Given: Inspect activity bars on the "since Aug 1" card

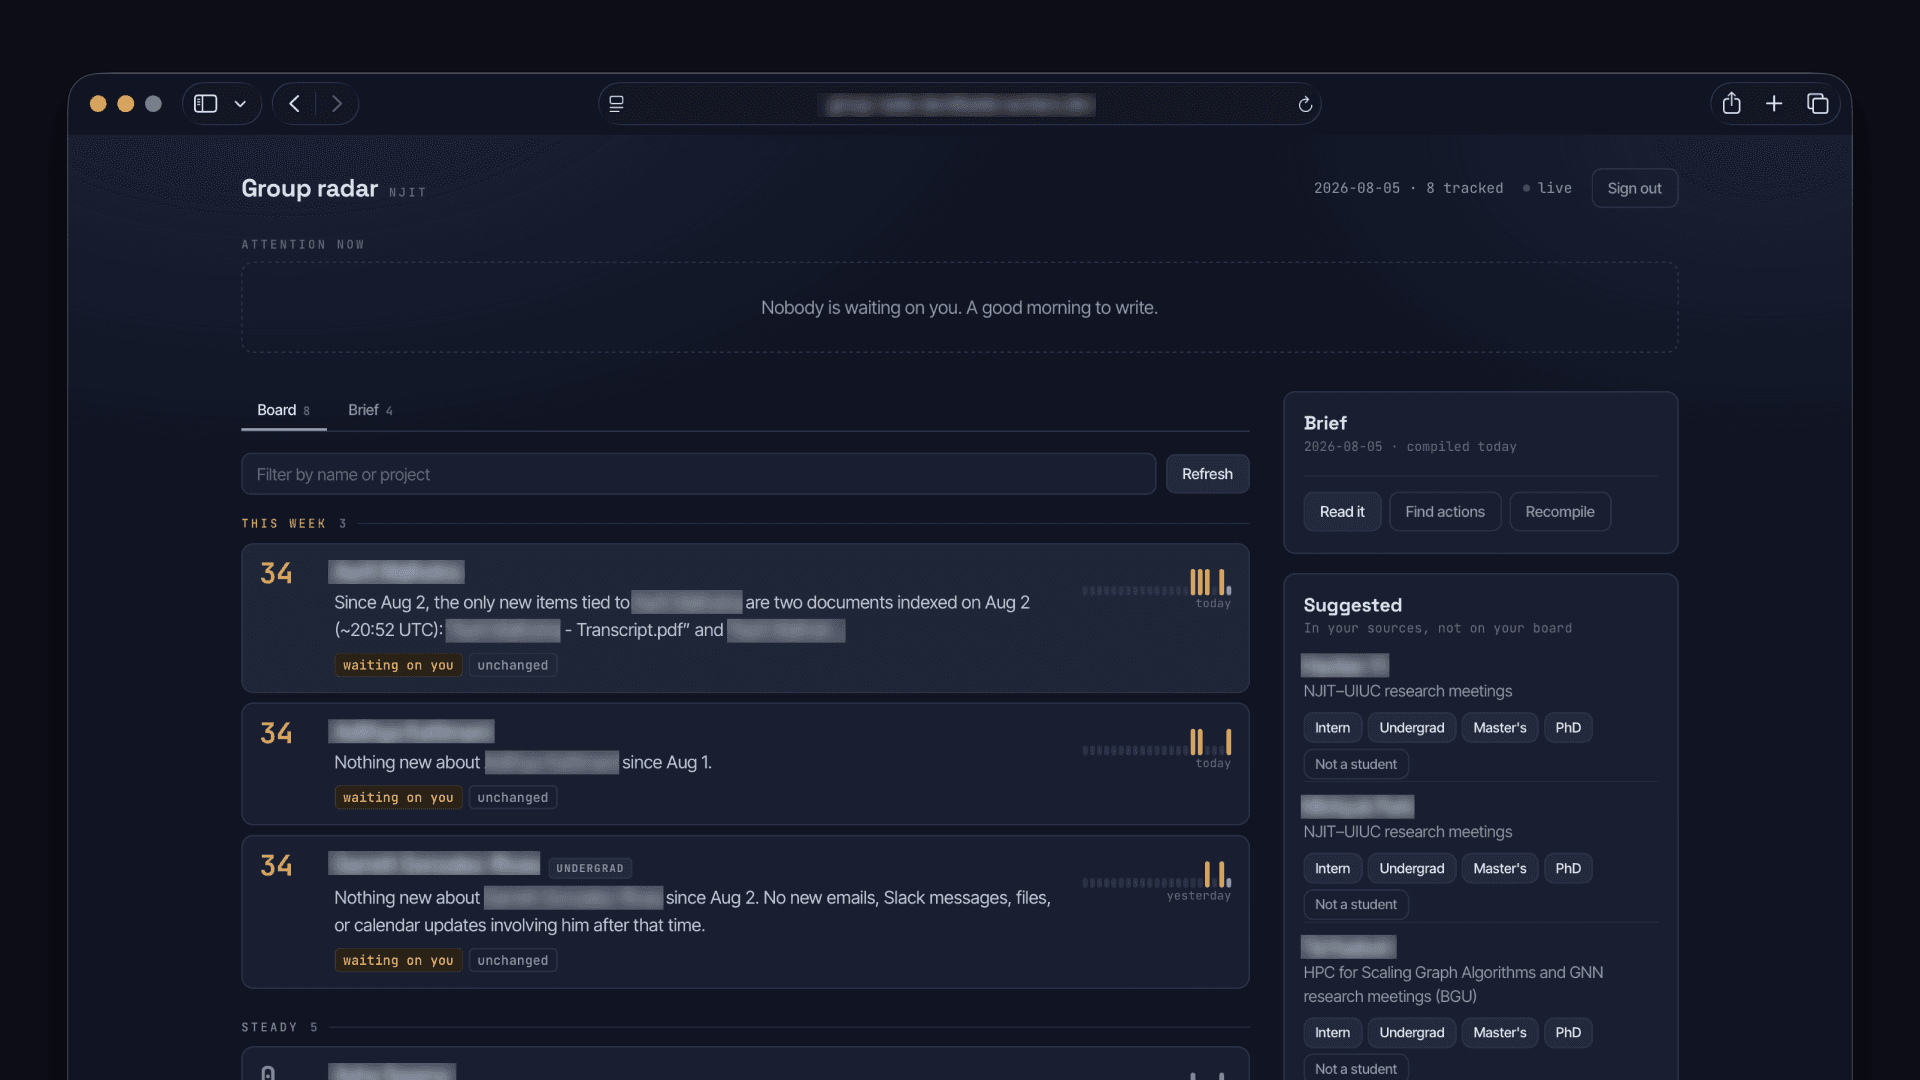Looking at the screenshot, I should click(1157, 743).
